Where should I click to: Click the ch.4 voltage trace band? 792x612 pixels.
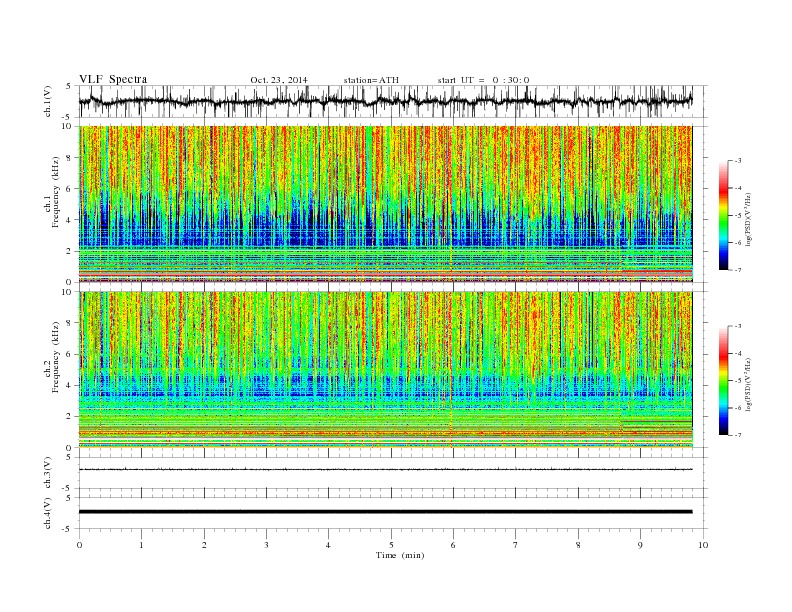coord(385,512)
